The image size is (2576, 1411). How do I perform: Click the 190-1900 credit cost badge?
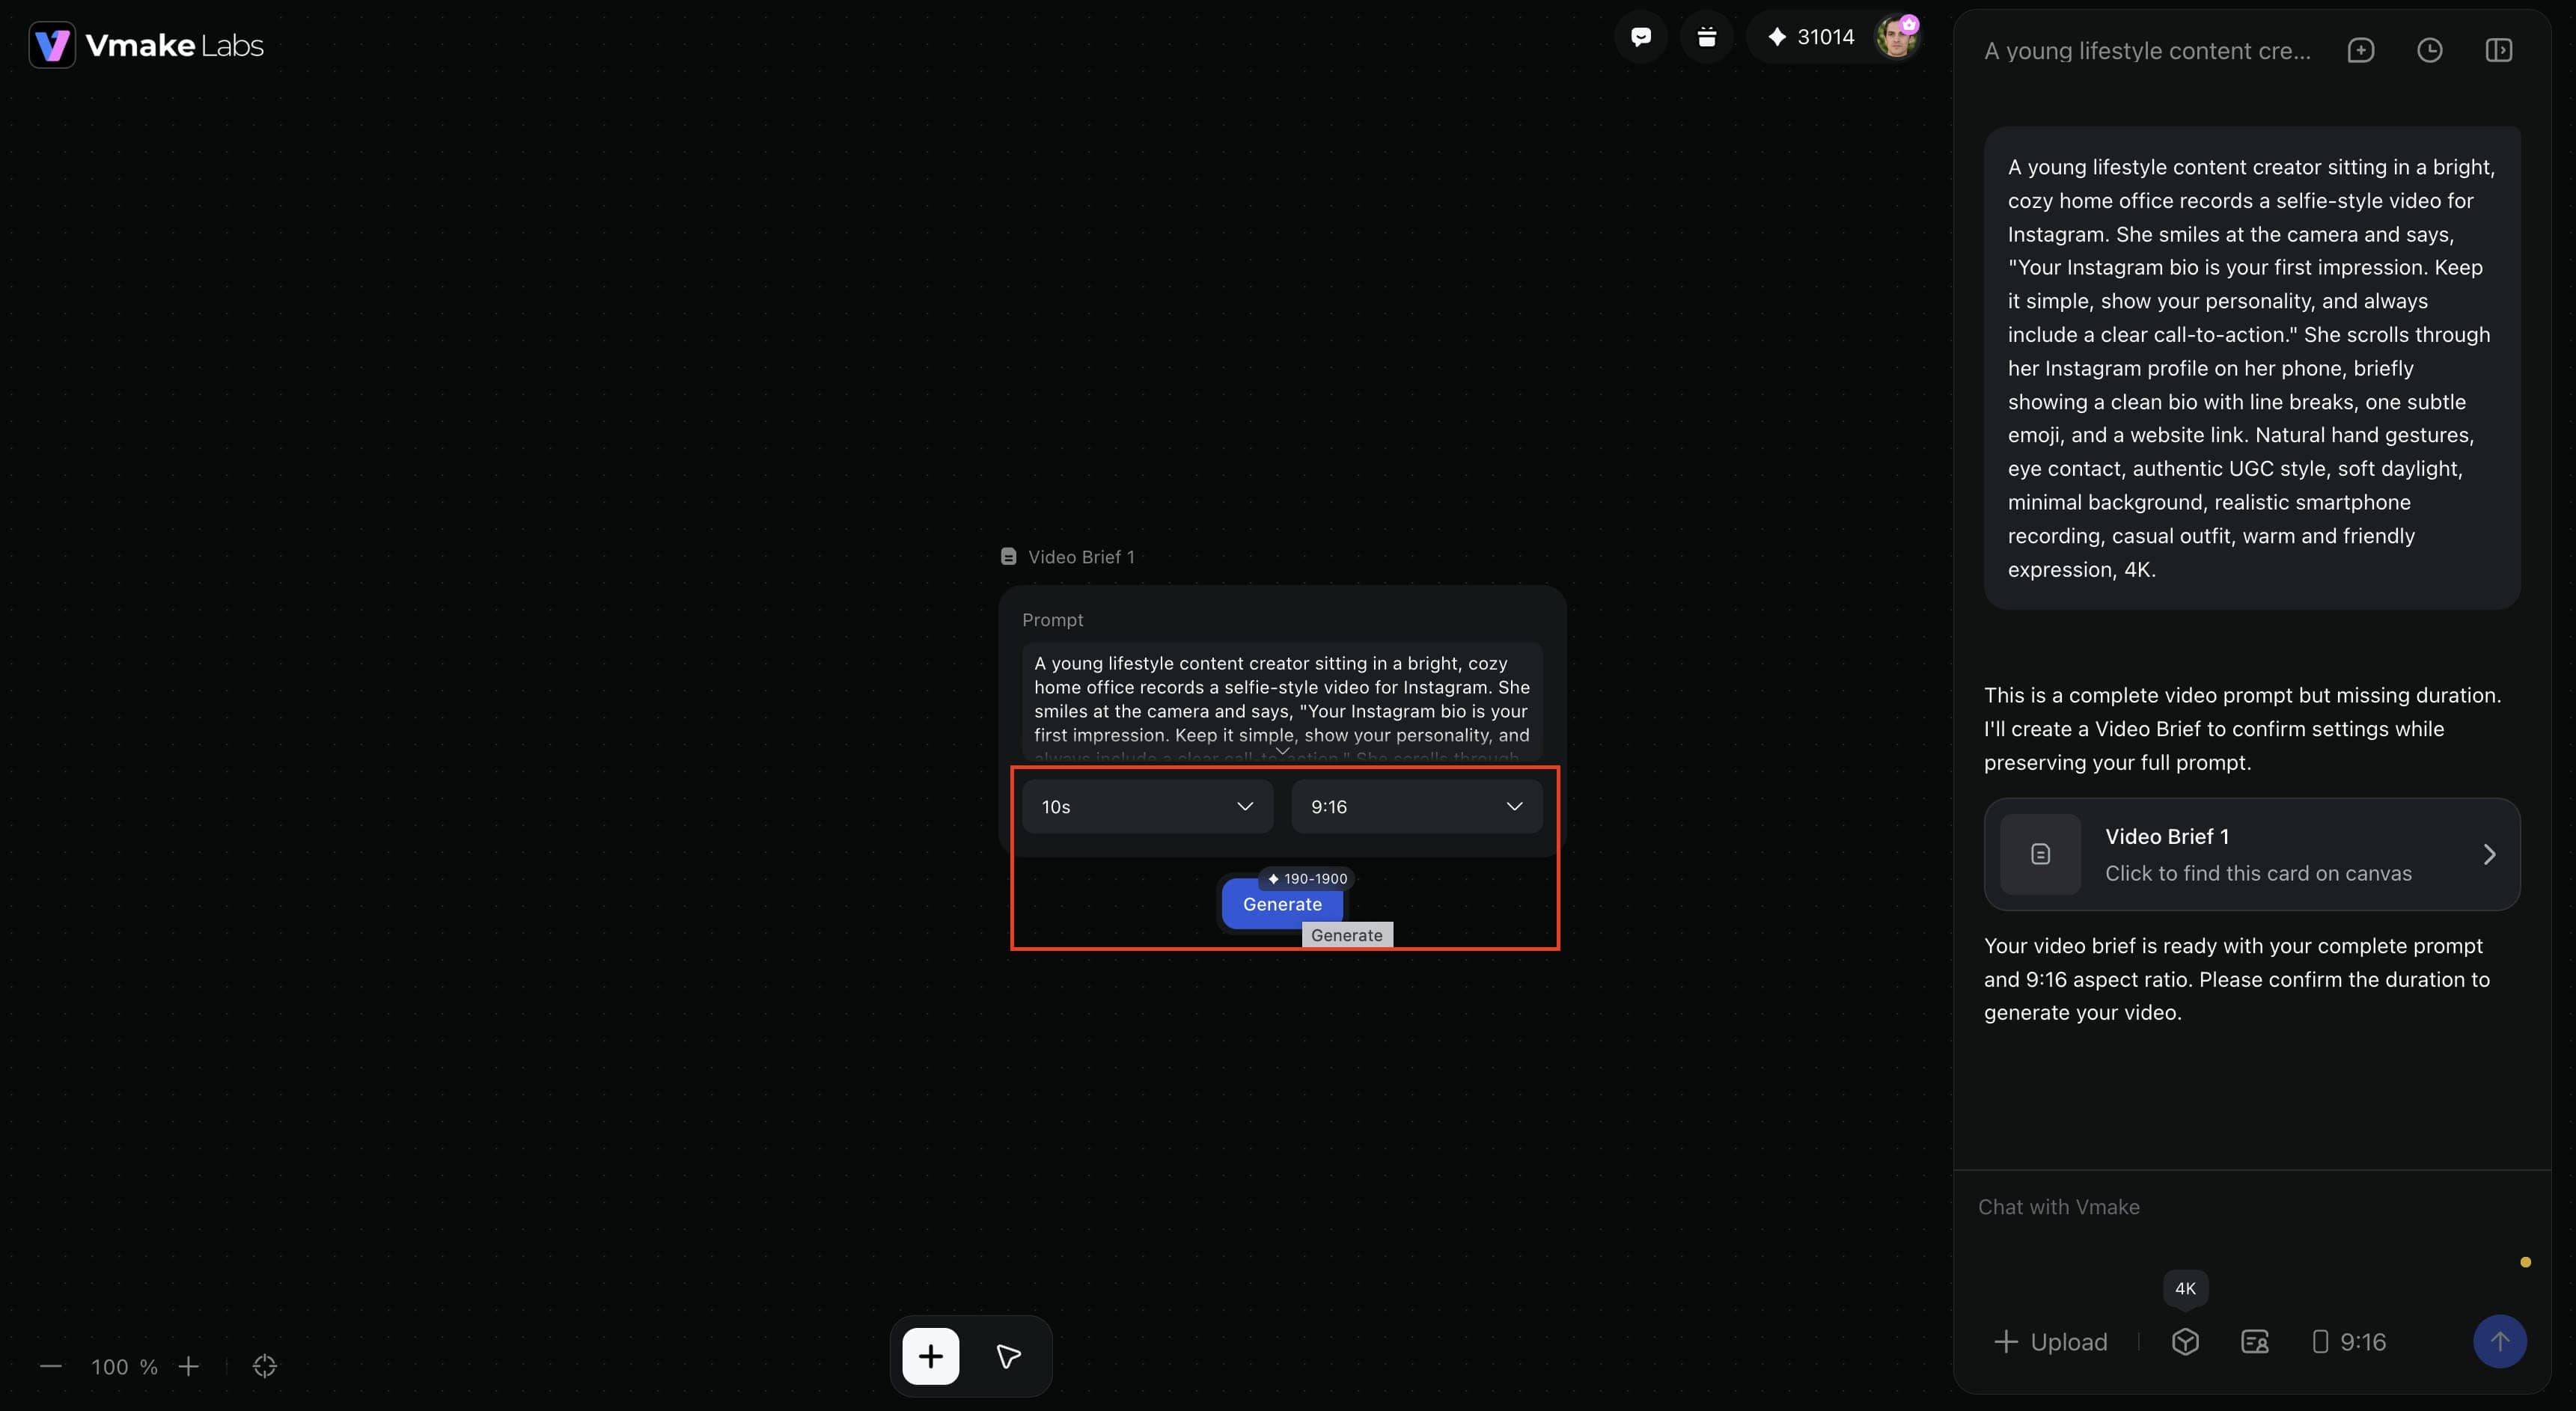click(1307, 878)
